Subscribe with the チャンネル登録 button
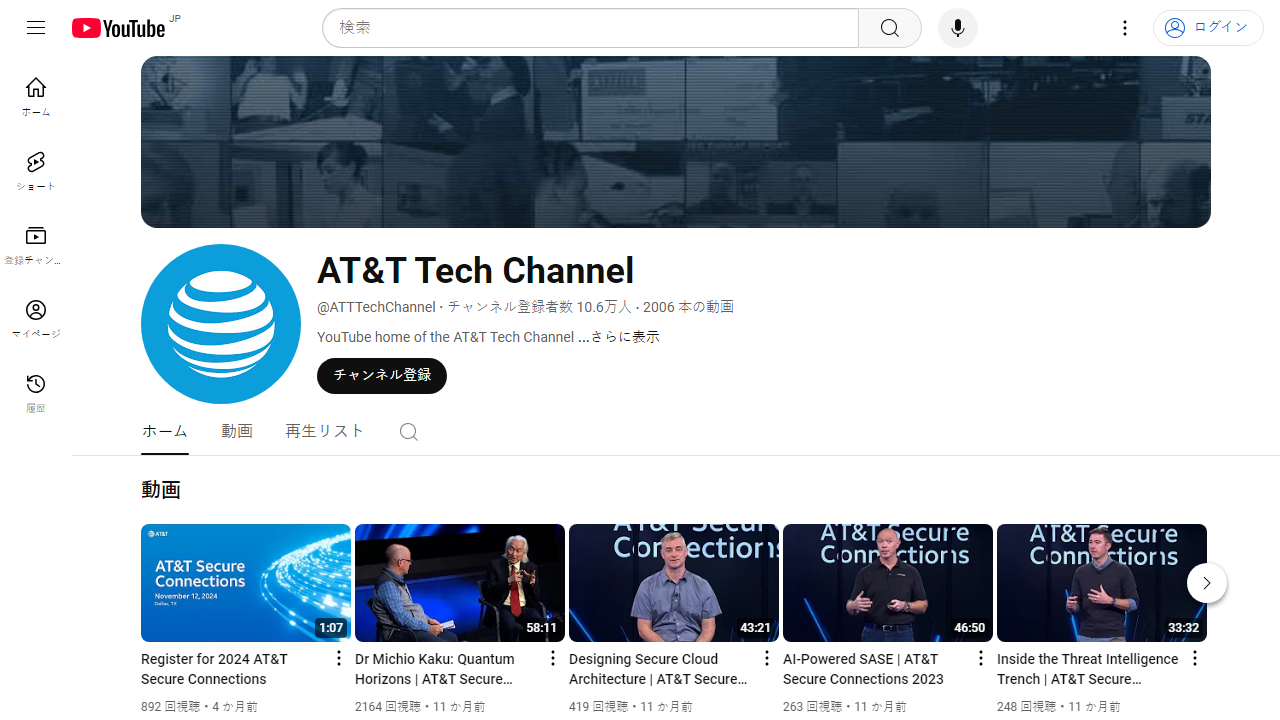Viewport: 1280px width, 720px height. (382, 376)
